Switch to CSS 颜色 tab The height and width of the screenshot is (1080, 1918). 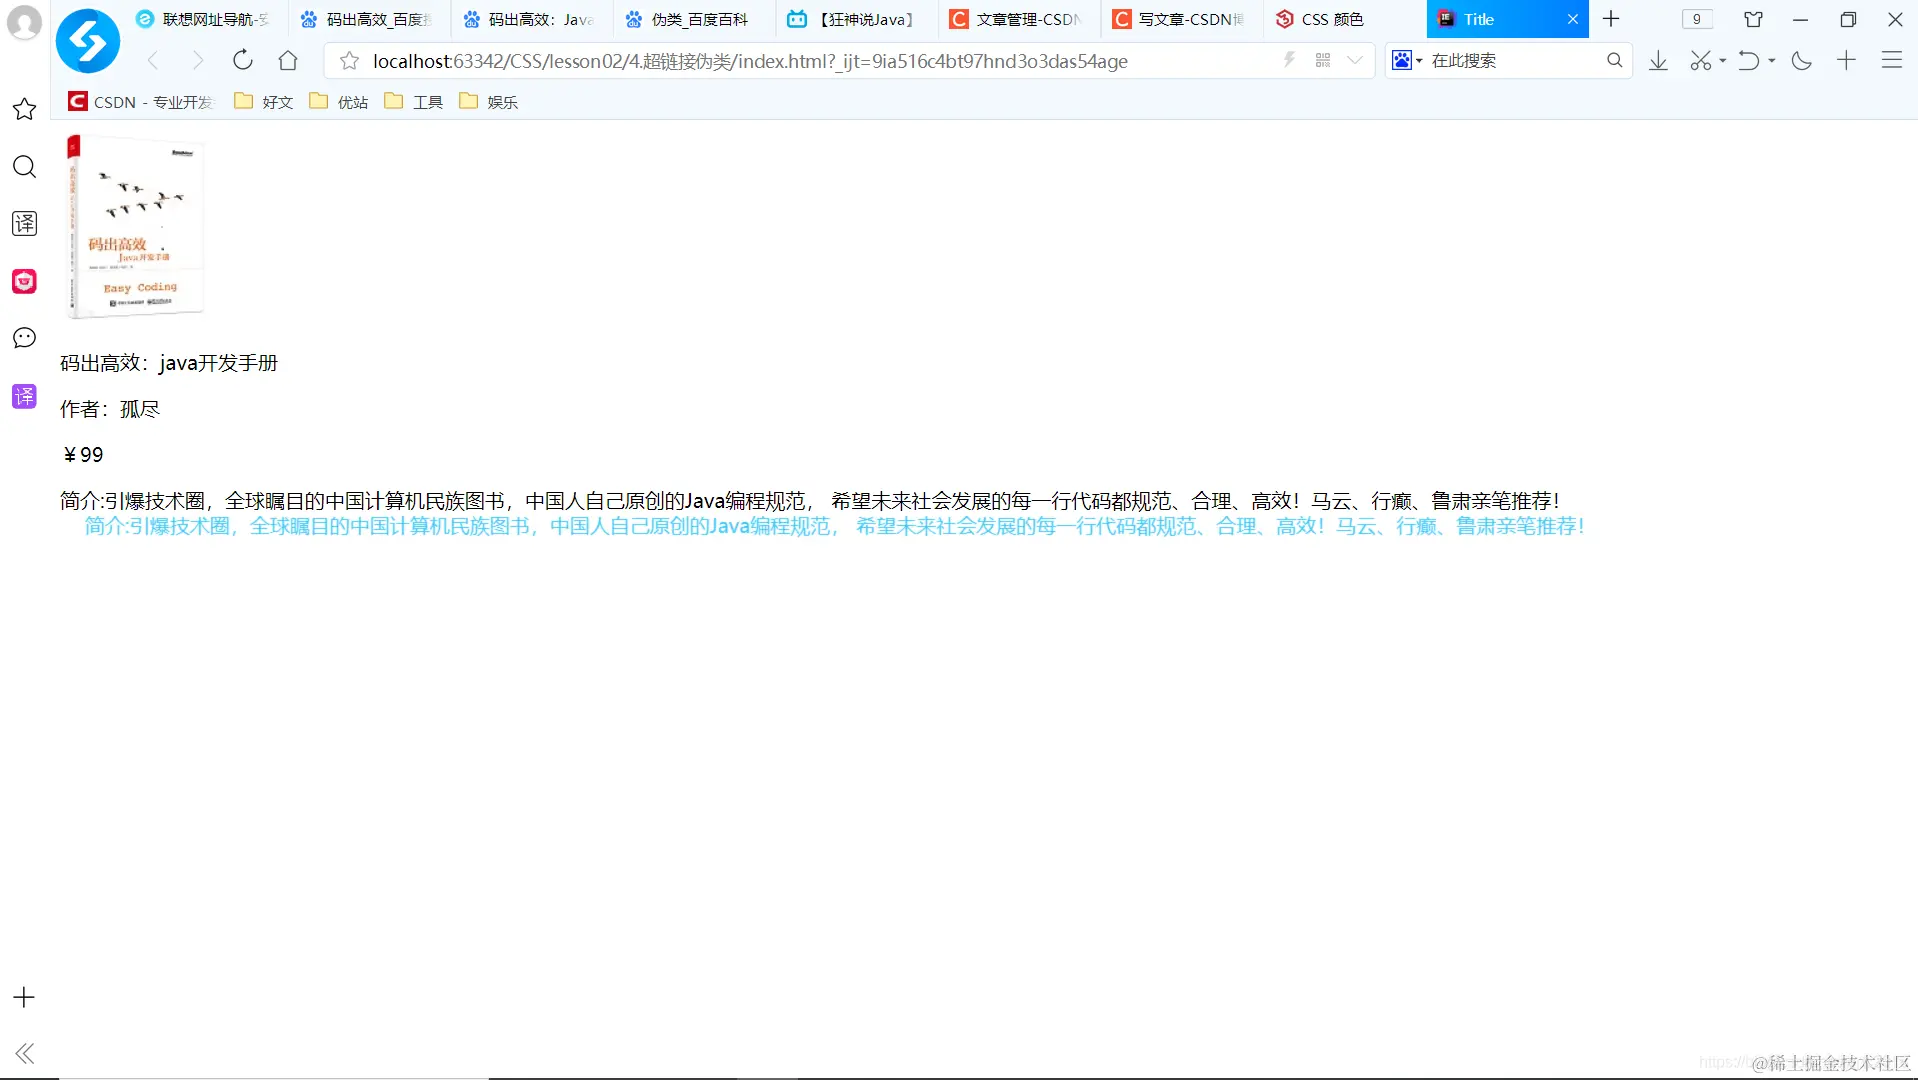[x=1343, y=19]
